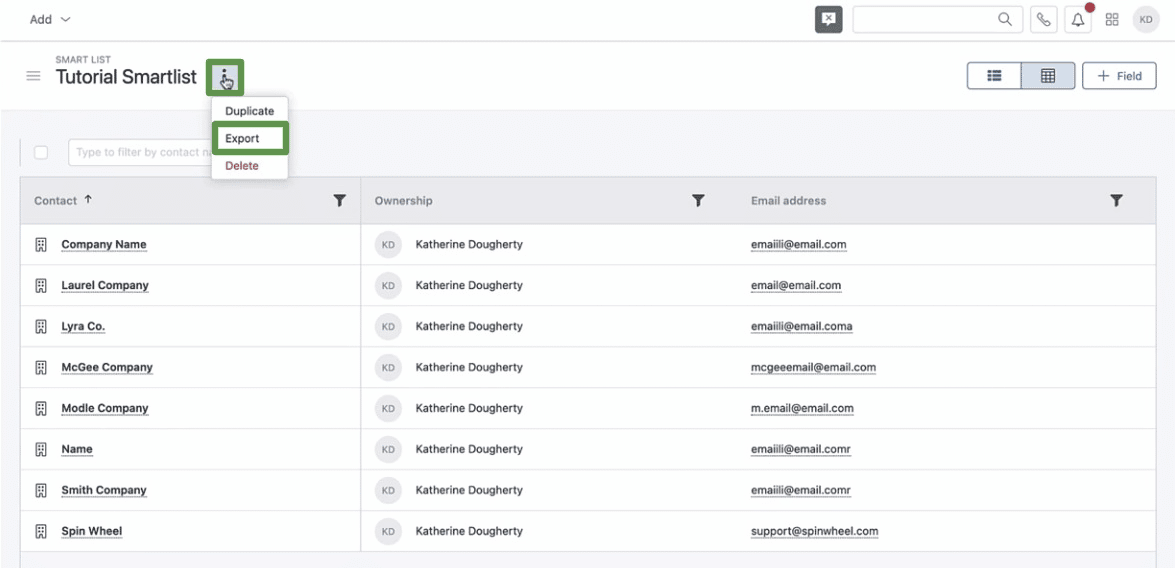Choose Export from the menu
This screenshot has width=1175, height=568.
point(250,139)
